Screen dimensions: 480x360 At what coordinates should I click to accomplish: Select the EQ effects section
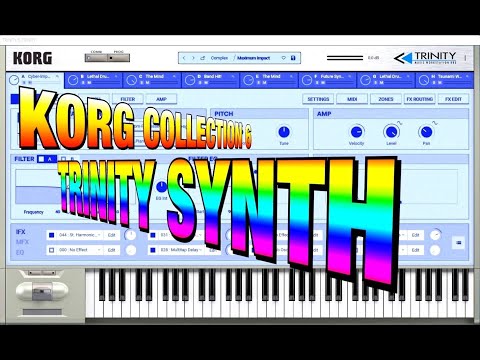[x=20, y=252]
